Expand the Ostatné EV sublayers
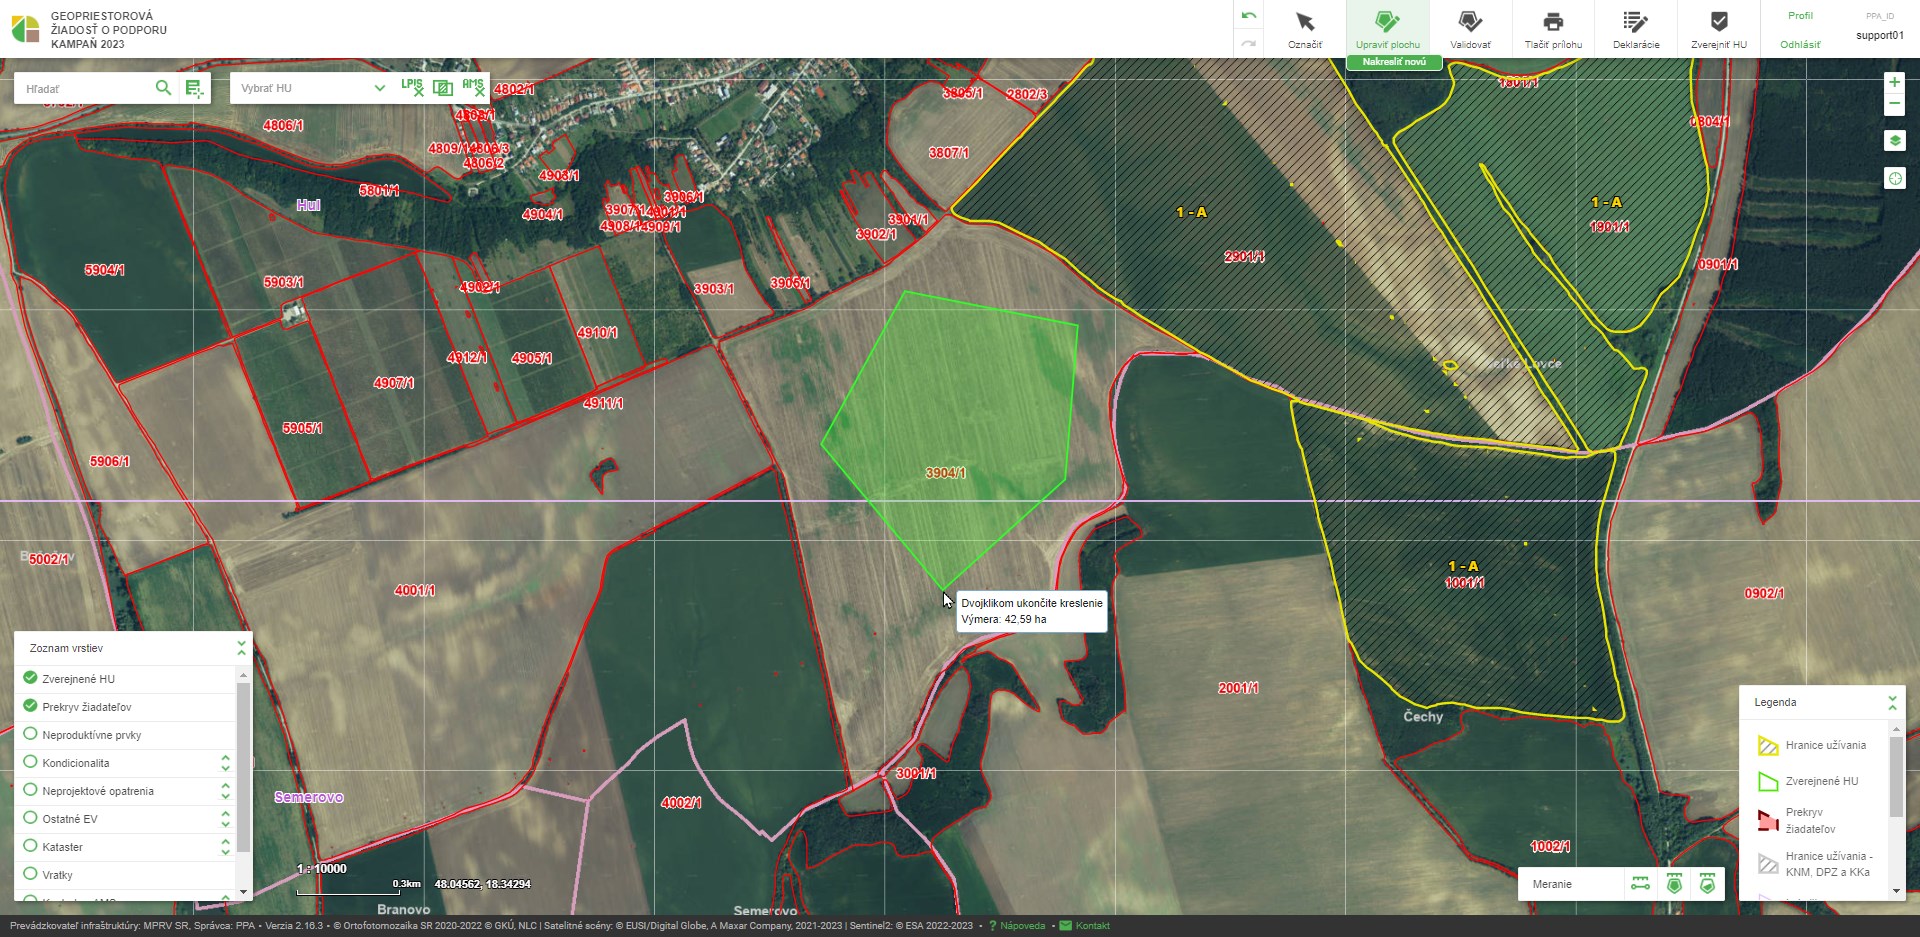This screenshot has height=937, width=1920. click(225, 819)
